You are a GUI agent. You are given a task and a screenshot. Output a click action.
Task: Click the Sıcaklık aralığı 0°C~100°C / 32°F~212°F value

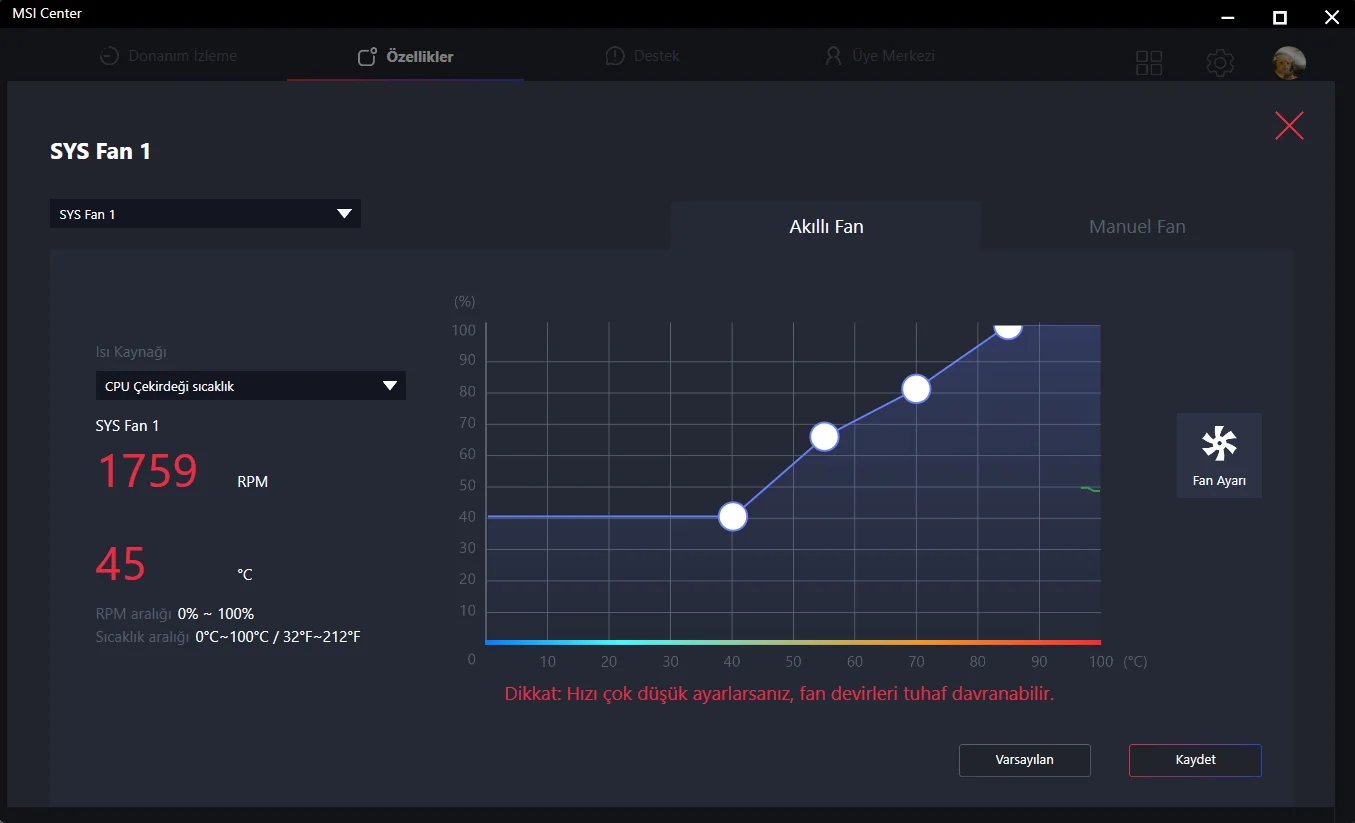point(278,636)
